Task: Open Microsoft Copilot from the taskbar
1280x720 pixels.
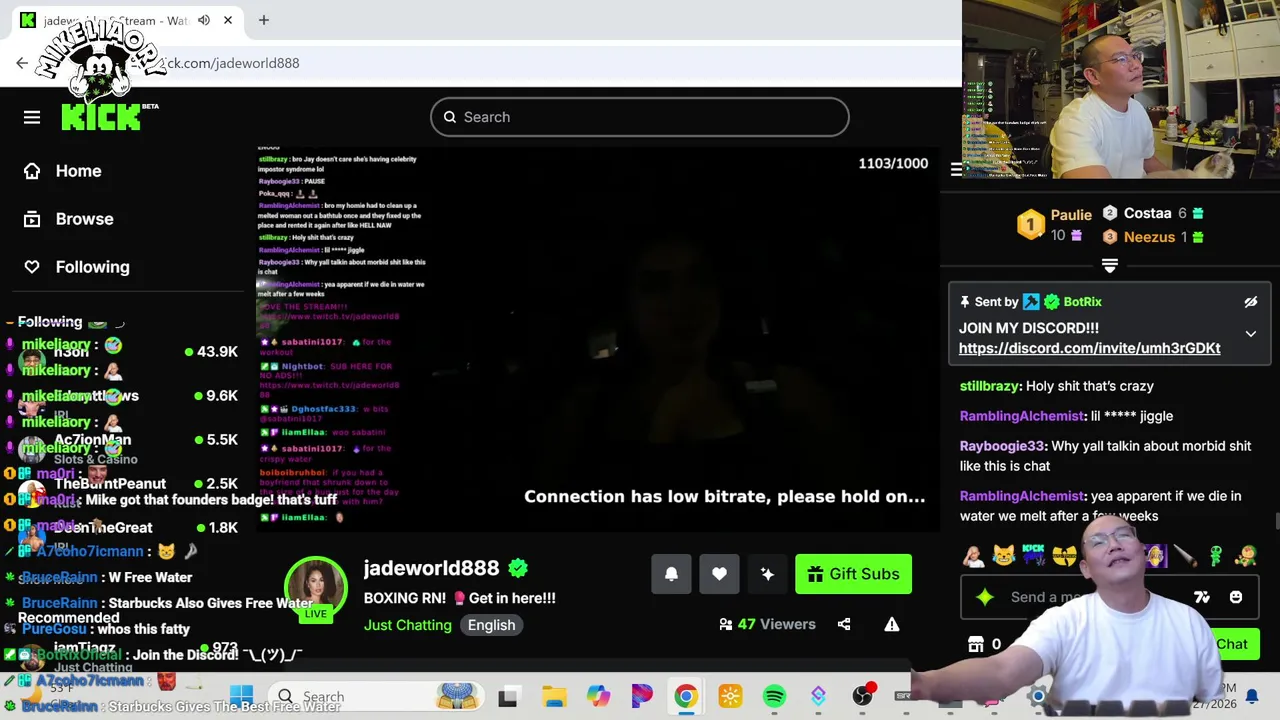Action: click(598, 696)
